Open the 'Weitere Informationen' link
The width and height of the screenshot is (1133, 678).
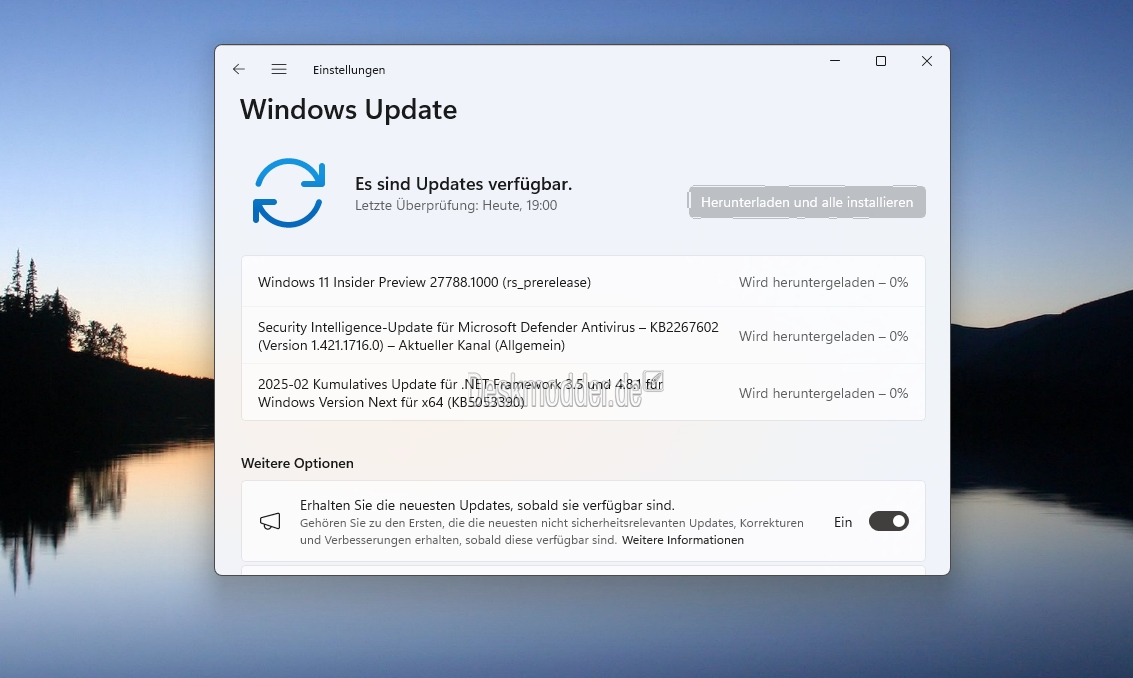[x=683, y=540]
